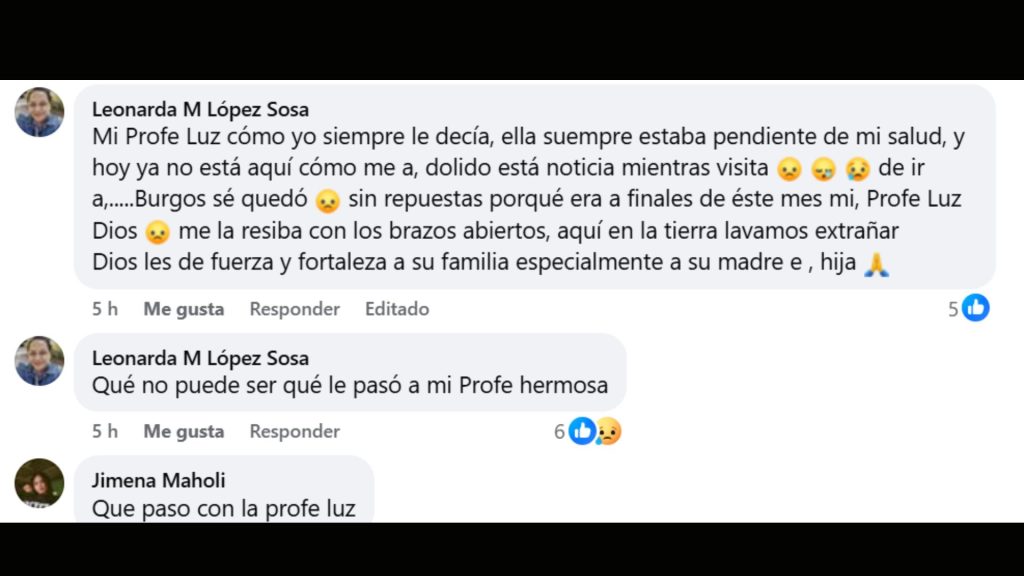This screenshot has height=576, width=1024.
Task: Click 'Responder' under the first comment
Action: tap(294, 309)
